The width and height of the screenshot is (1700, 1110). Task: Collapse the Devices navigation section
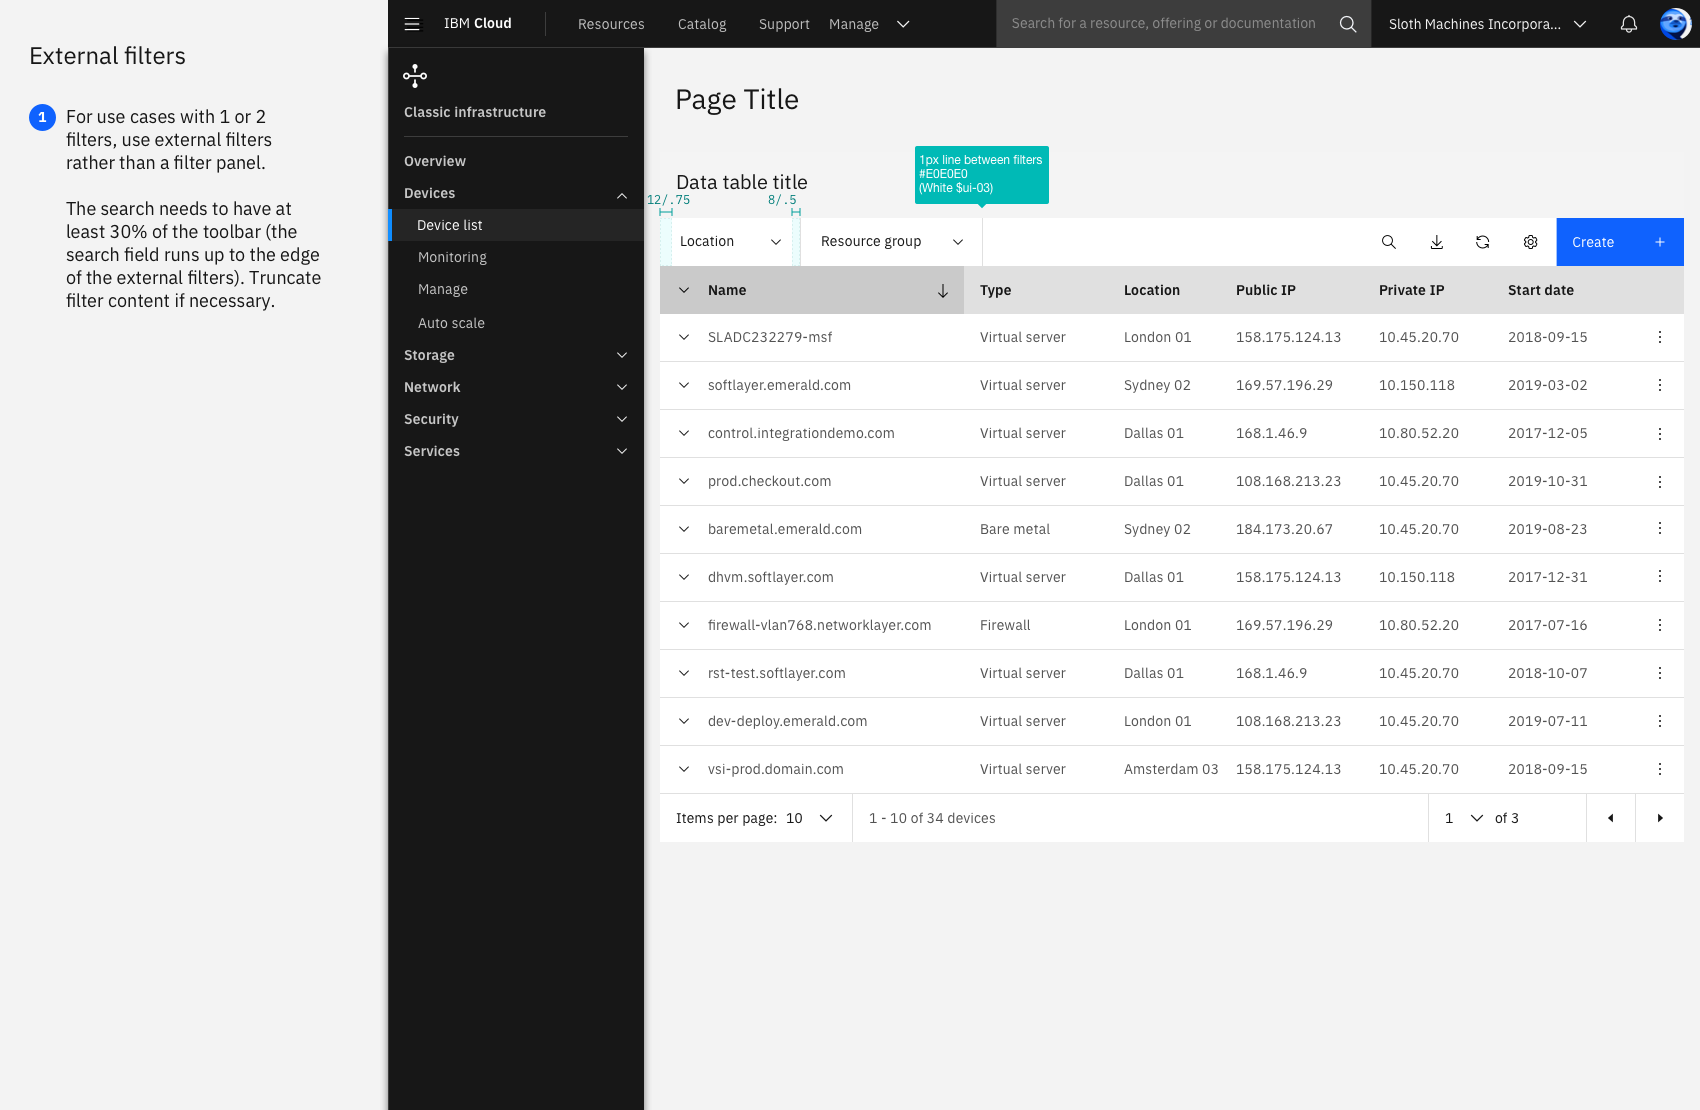tap(516, 193)
